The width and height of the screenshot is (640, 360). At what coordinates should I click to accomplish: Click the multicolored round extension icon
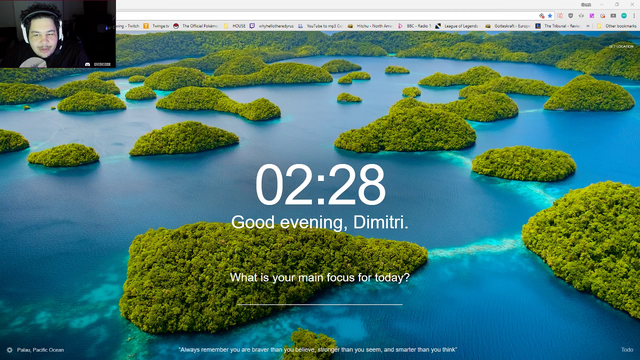pos(602,16)
